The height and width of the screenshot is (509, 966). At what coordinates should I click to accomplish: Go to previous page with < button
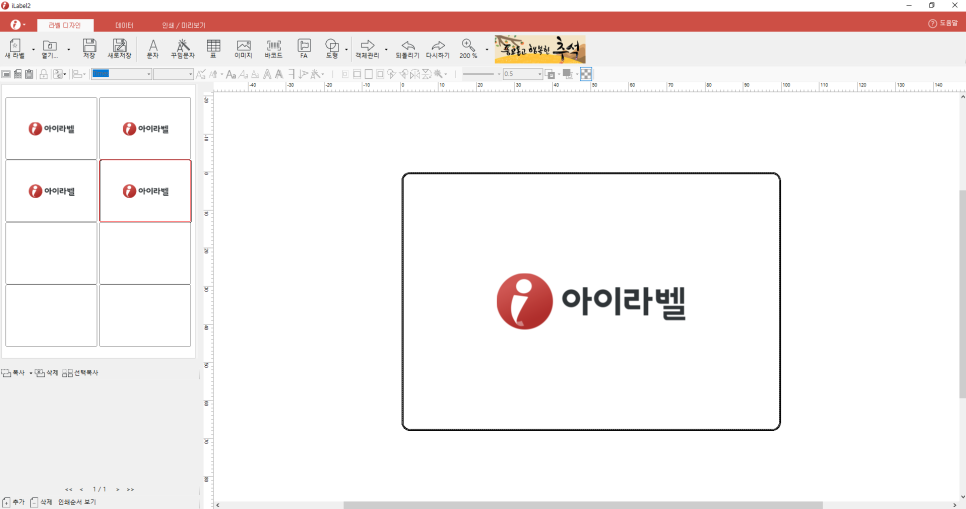point(81,489)
